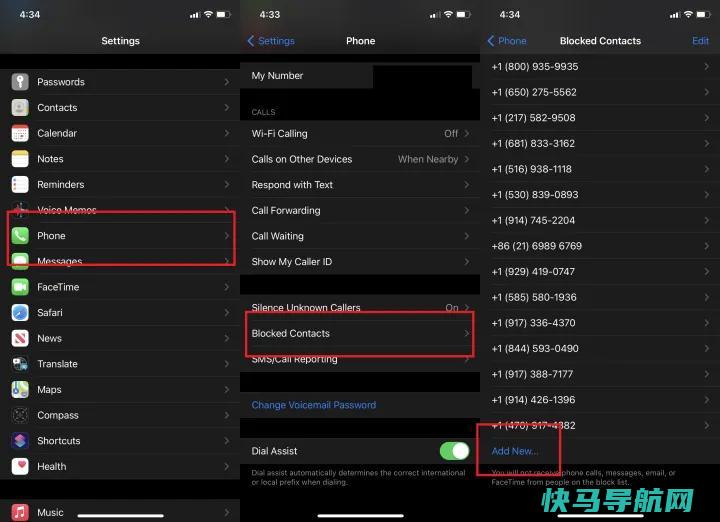Tap Wi-Fi status icon in Settings screen
Screen dimensions: 720x522
(208, 14)
